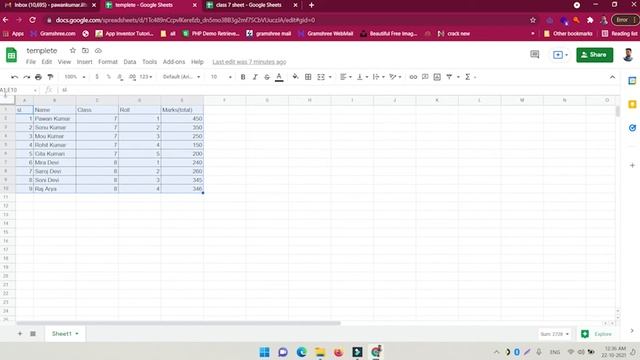
Task: Show all sheets list
Action: pyautogui.click(x=33, y=333)
